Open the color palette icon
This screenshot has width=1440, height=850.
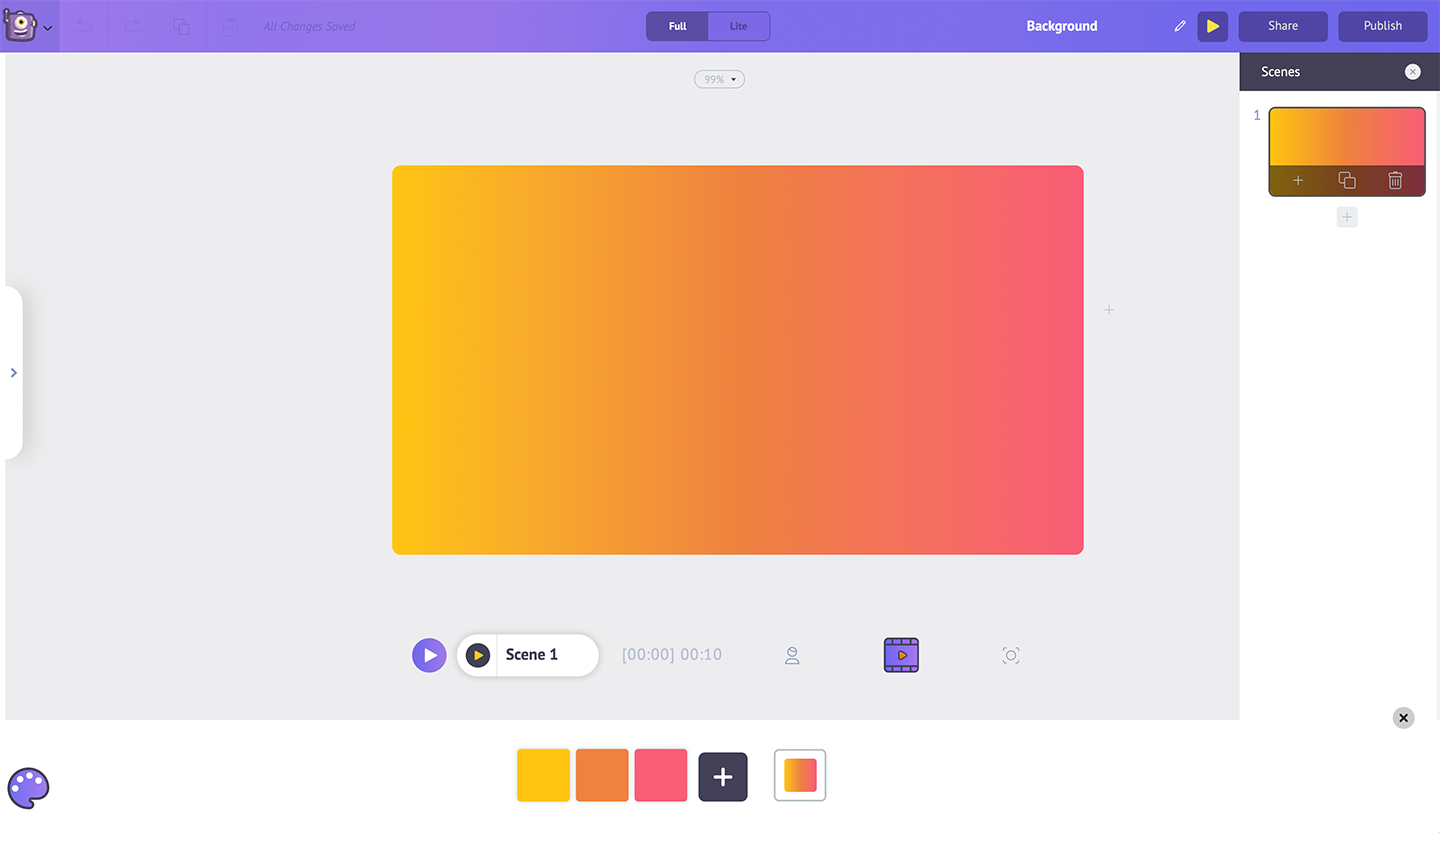pyautogui.click(x=28, y=788)
